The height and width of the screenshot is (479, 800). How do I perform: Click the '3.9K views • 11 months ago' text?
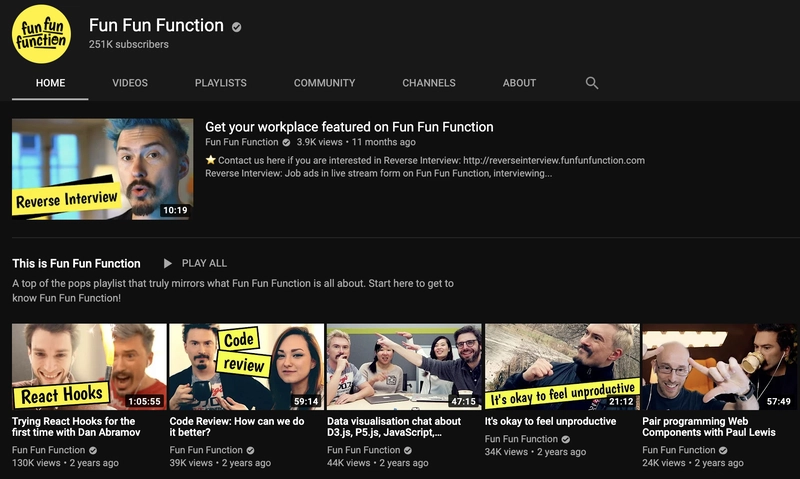pos(356,142)
